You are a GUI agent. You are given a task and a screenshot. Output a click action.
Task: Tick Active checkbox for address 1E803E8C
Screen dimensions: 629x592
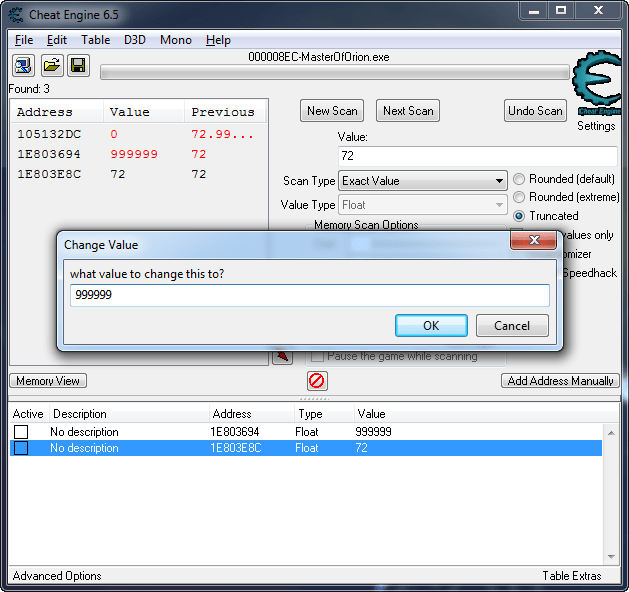(x=21, y=448)
